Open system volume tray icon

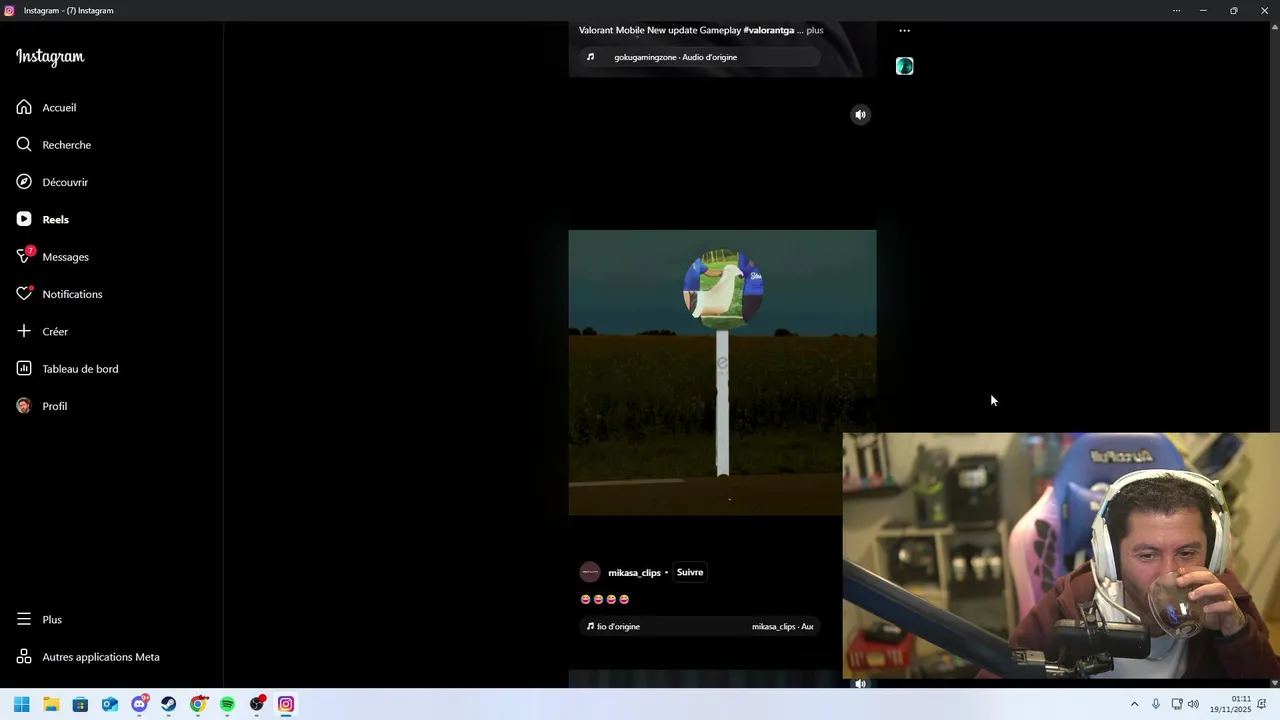coord(1193,704)
